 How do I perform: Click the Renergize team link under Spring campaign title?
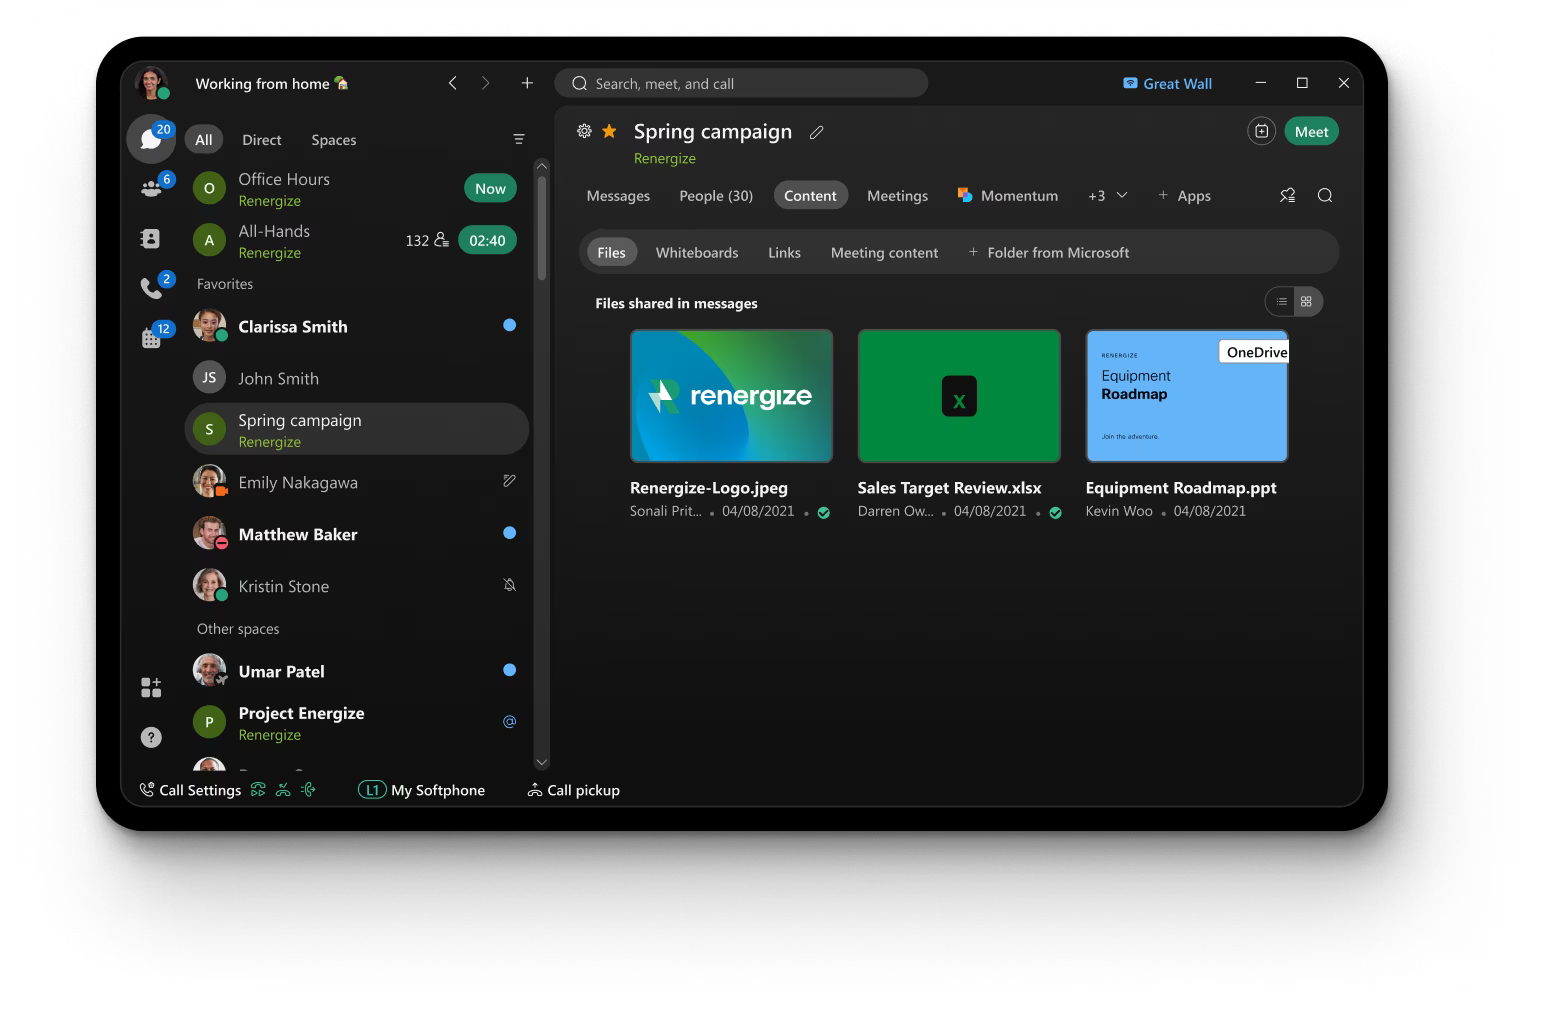(664, 158)
